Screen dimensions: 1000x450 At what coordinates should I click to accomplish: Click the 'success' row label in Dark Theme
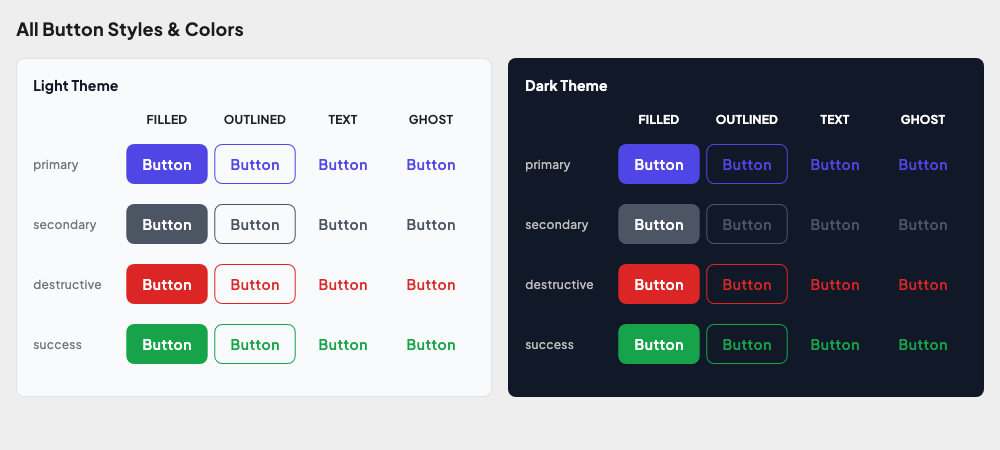tap(550, 344)
